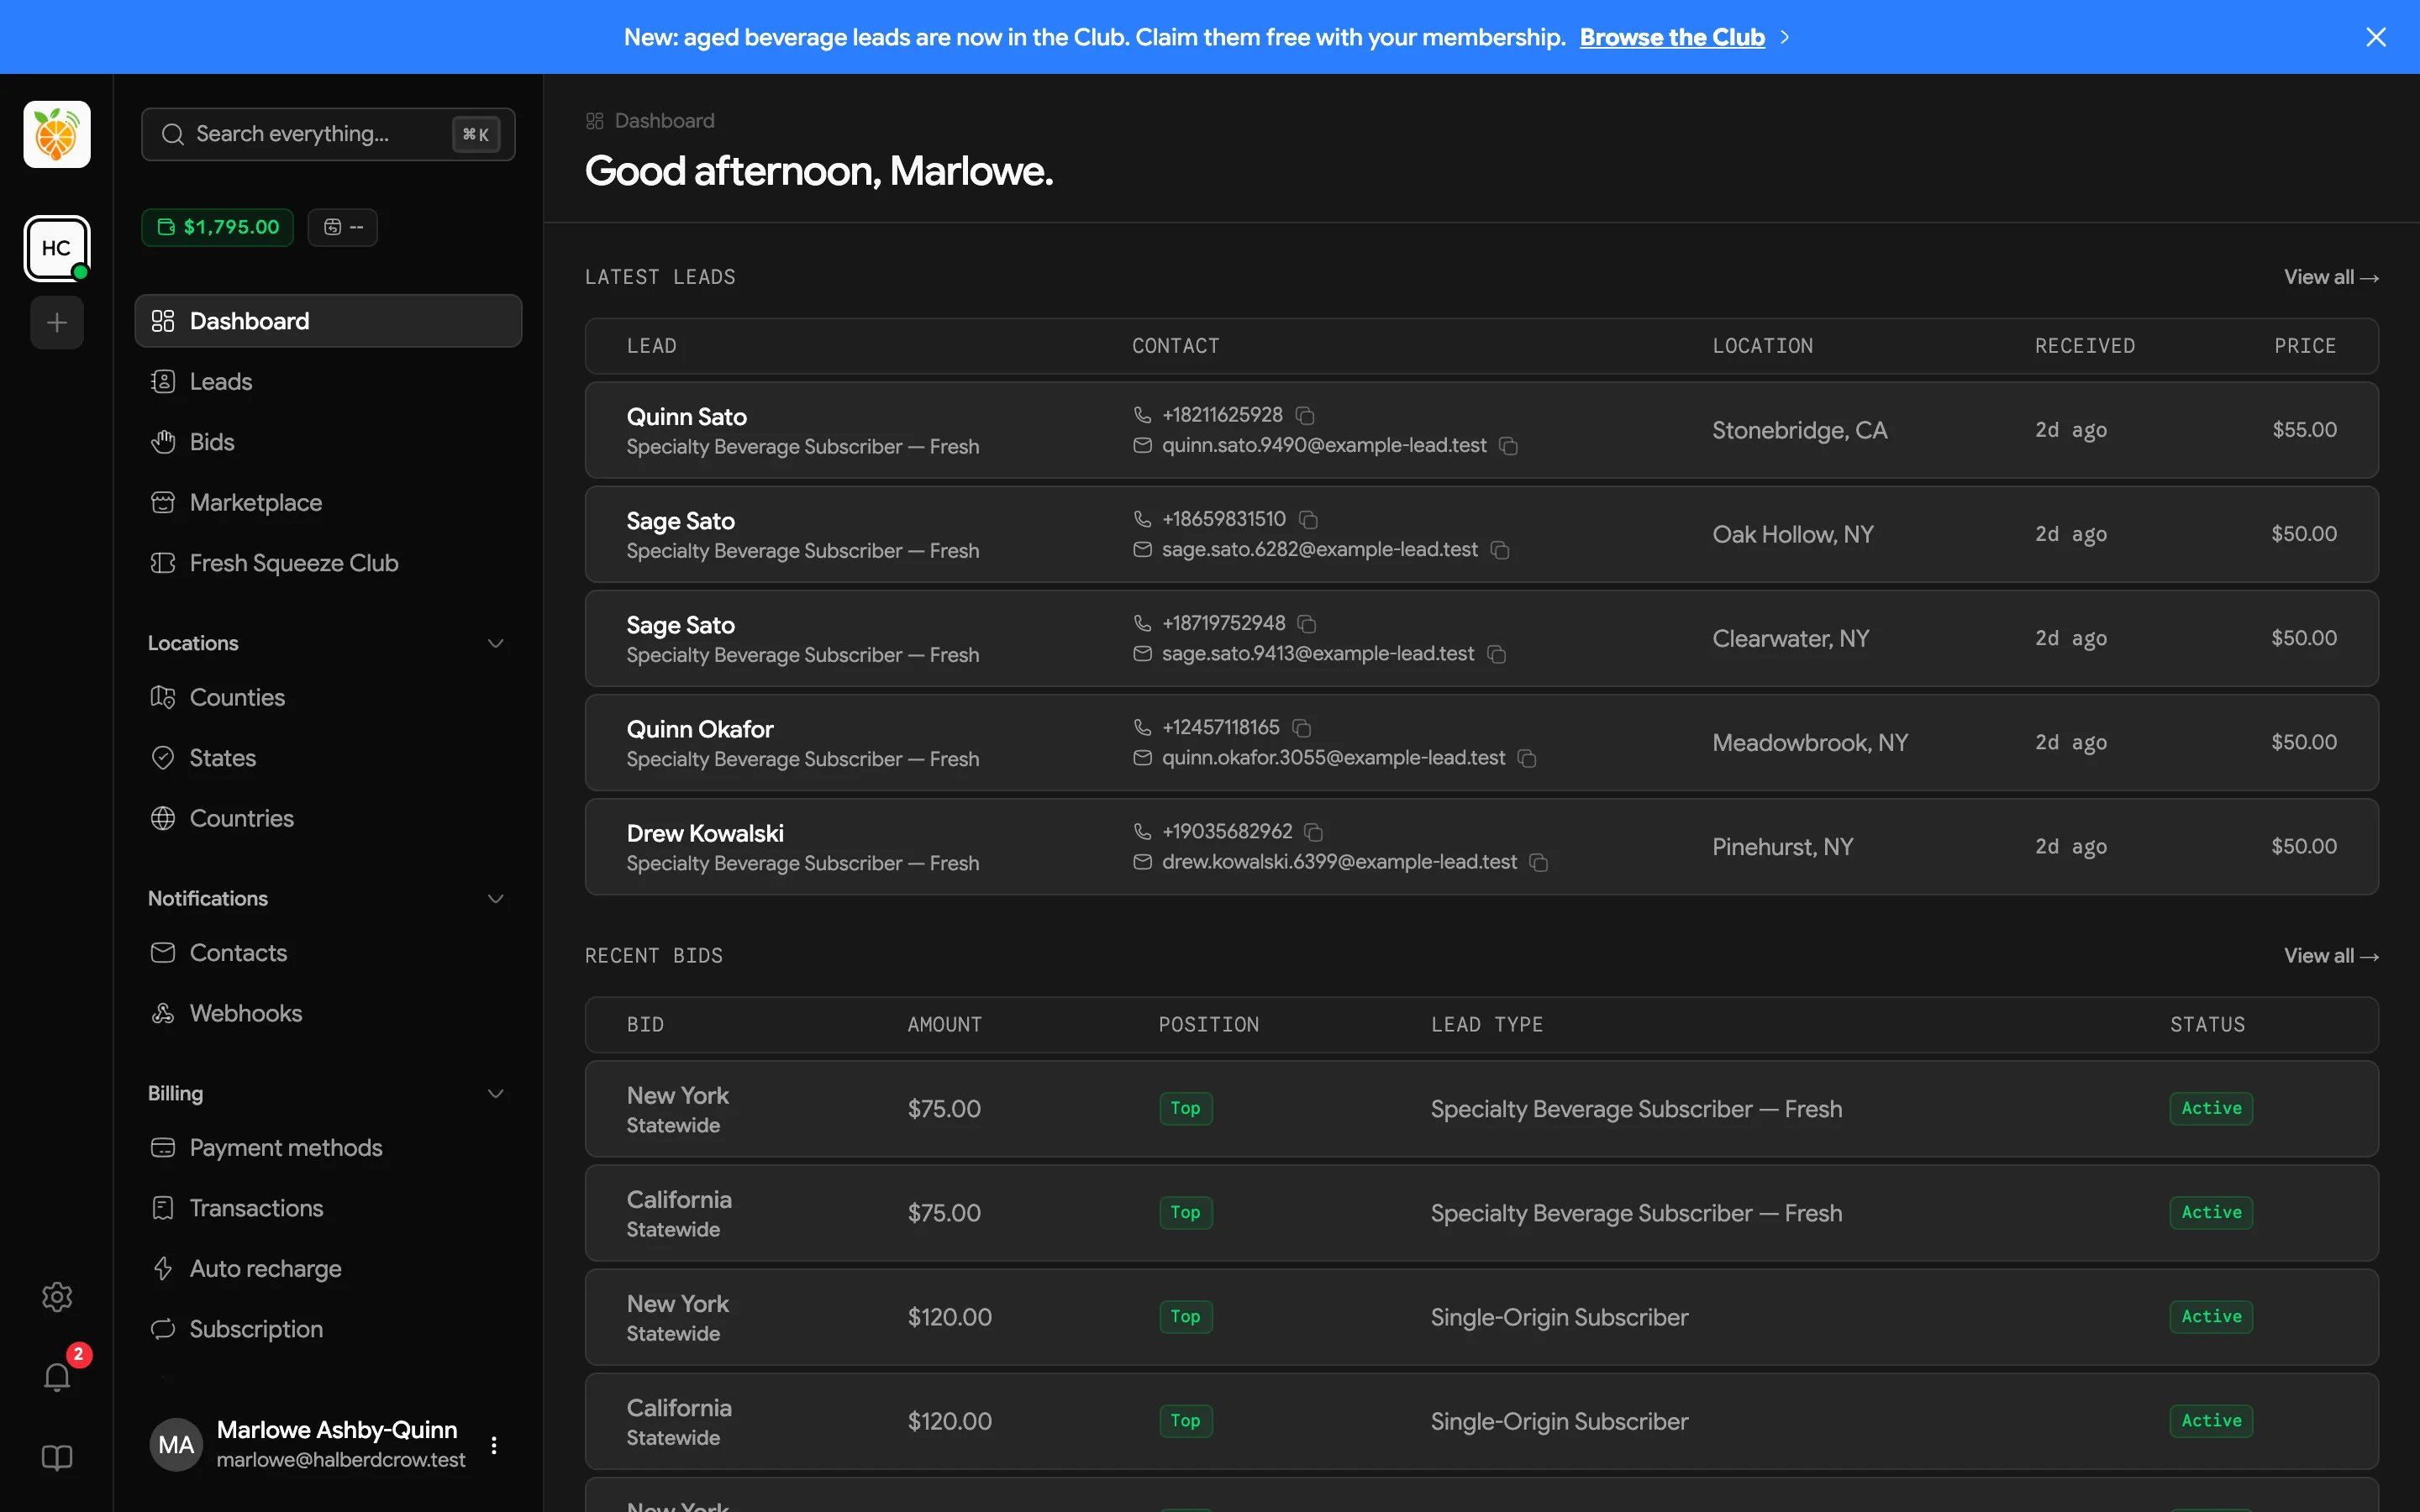Viewport: 2420px width, 1512px height.
Task: Copy quinn.sato.9490 email address
Action: pos(1509,446)
